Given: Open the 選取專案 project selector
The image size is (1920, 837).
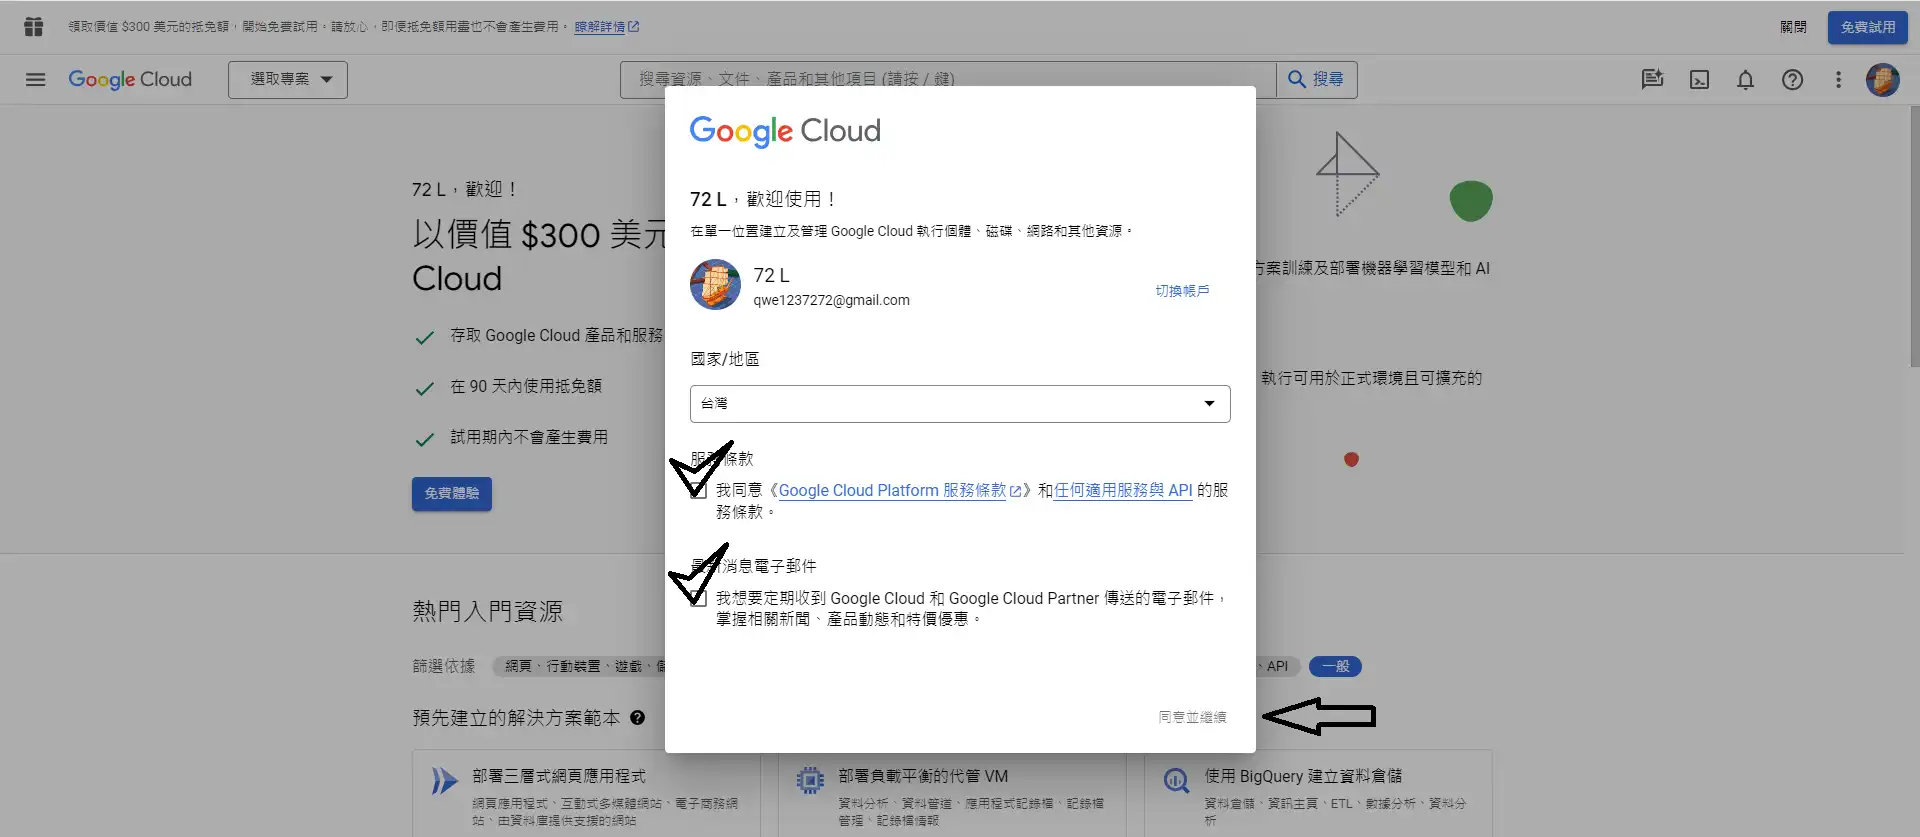Looking at the screenshot, I should (288, 80).
